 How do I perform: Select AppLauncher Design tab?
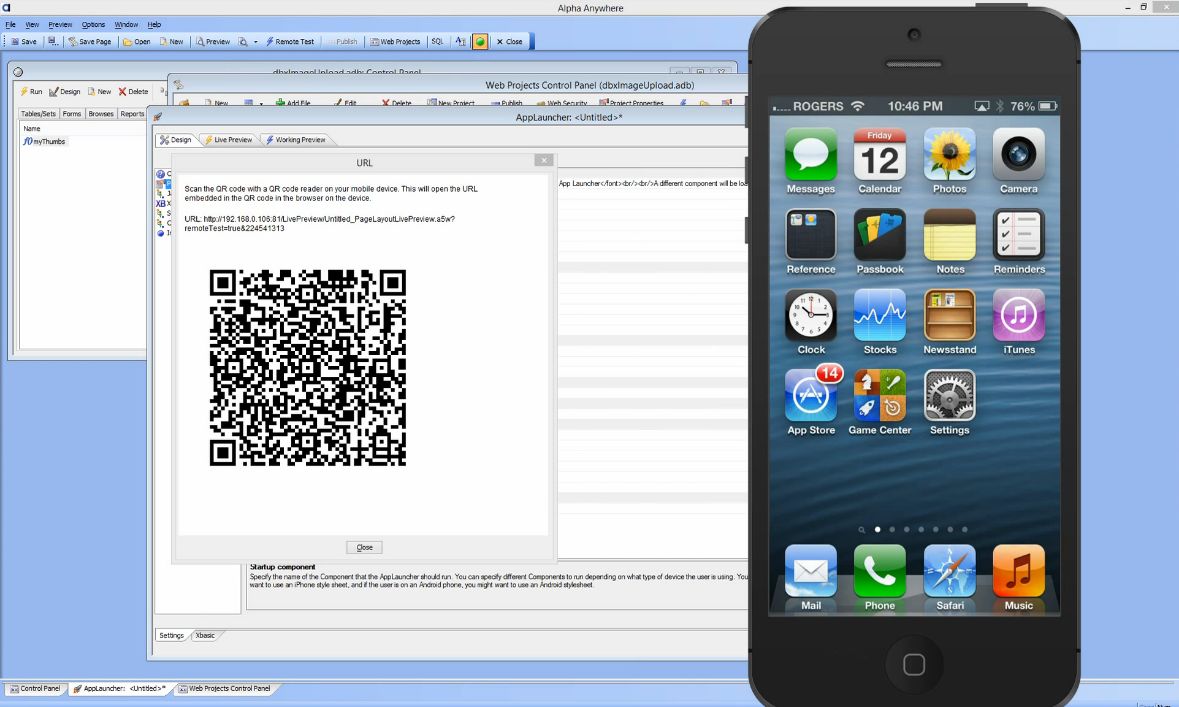point(176,140)
